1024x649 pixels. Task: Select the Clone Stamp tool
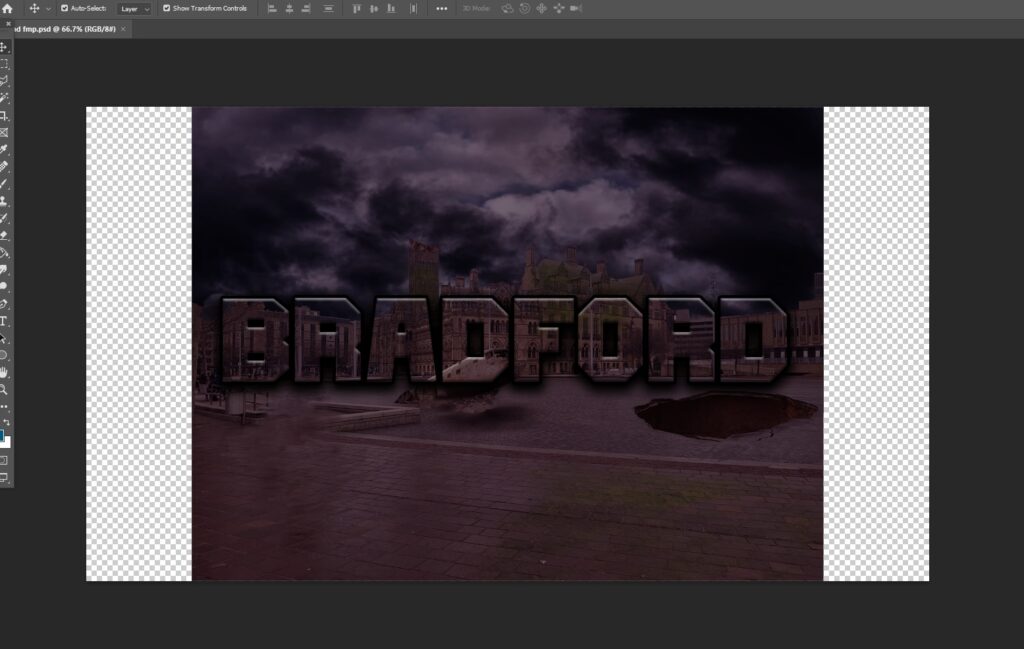click(4, 200)
